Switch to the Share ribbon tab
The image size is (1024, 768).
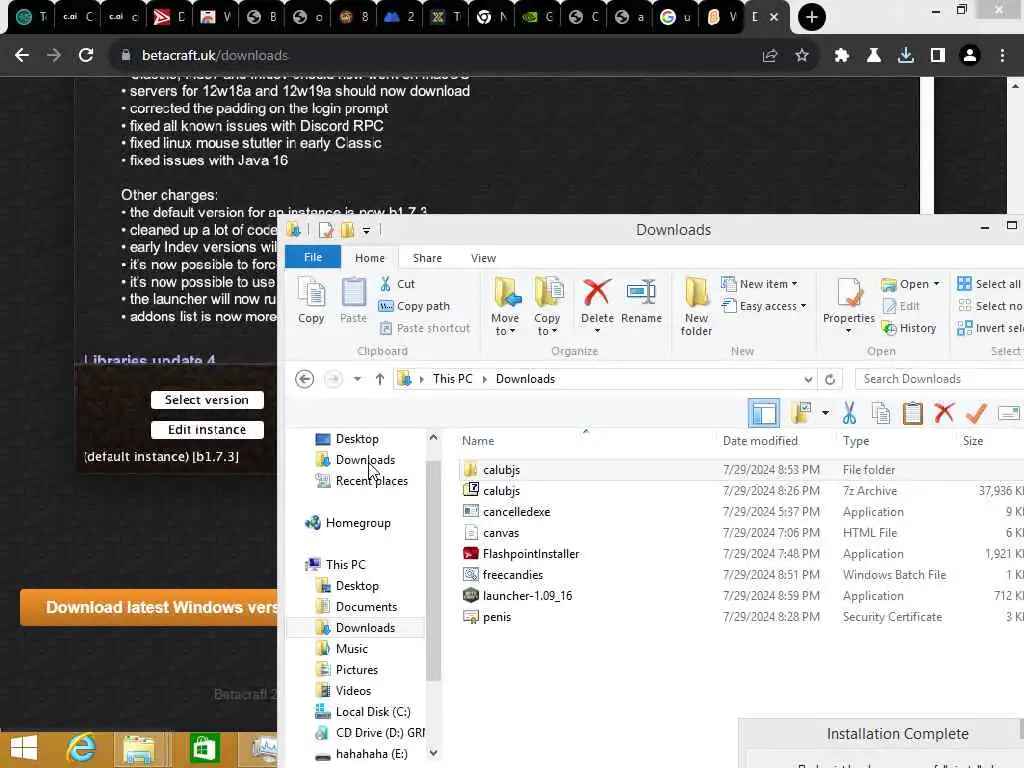pos(427,258)
